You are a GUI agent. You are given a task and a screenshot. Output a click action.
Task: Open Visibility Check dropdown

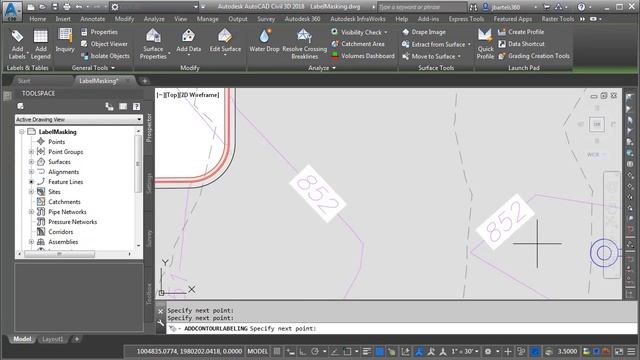click(x=360, y=32)
